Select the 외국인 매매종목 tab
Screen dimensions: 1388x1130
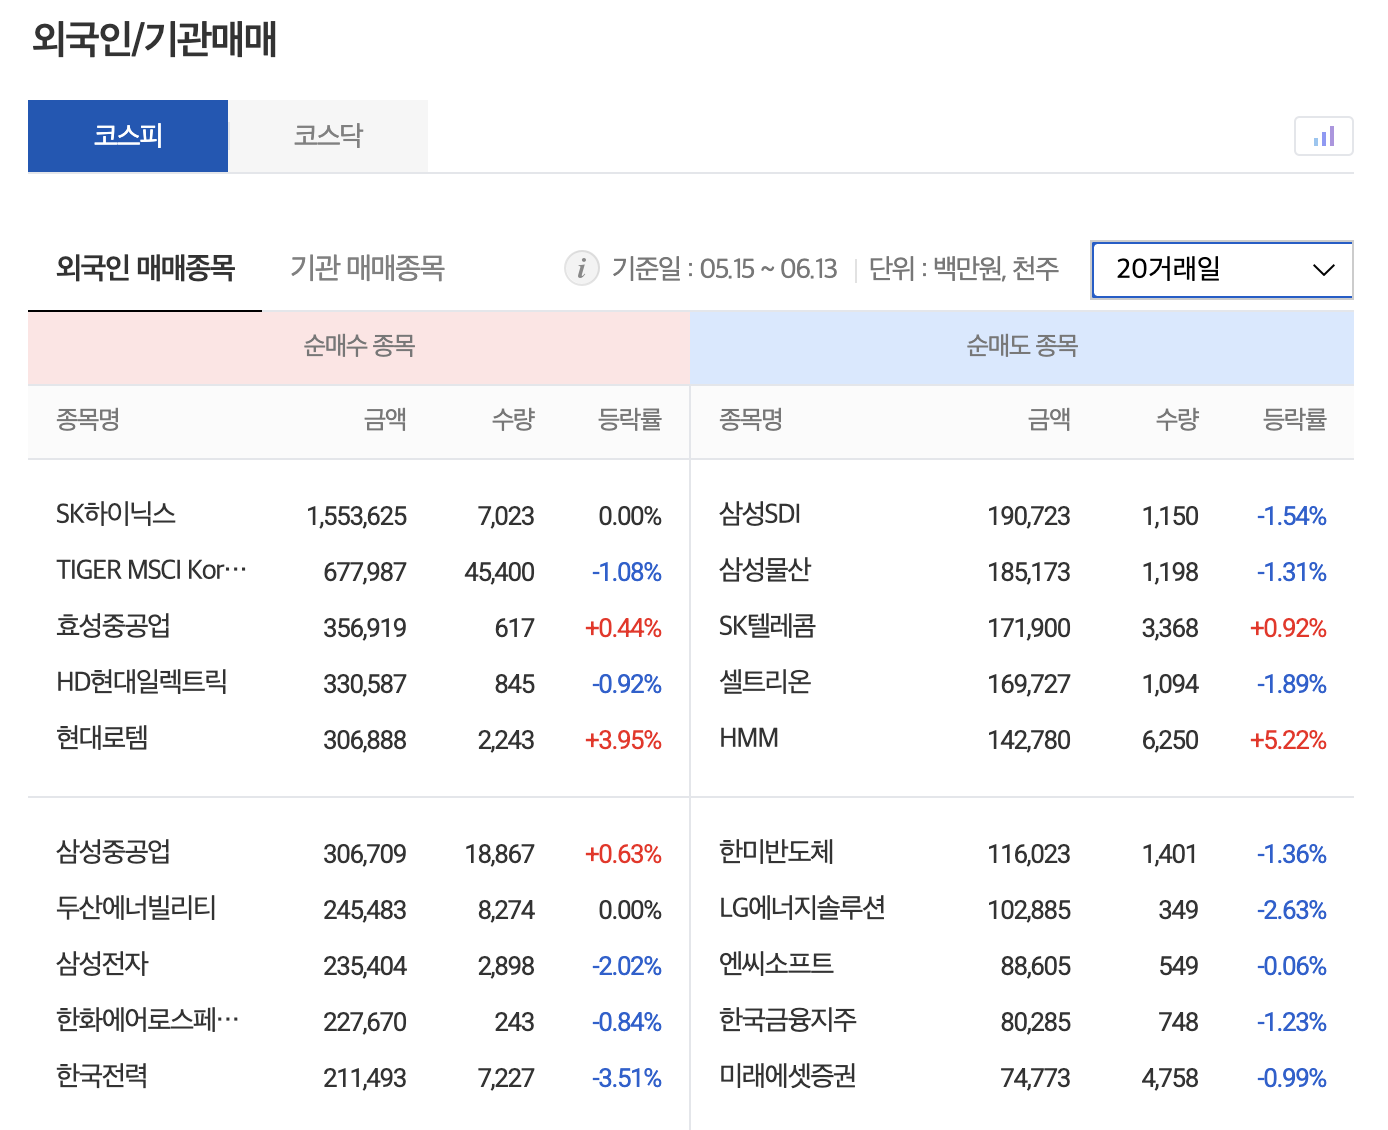click(145, 268)
